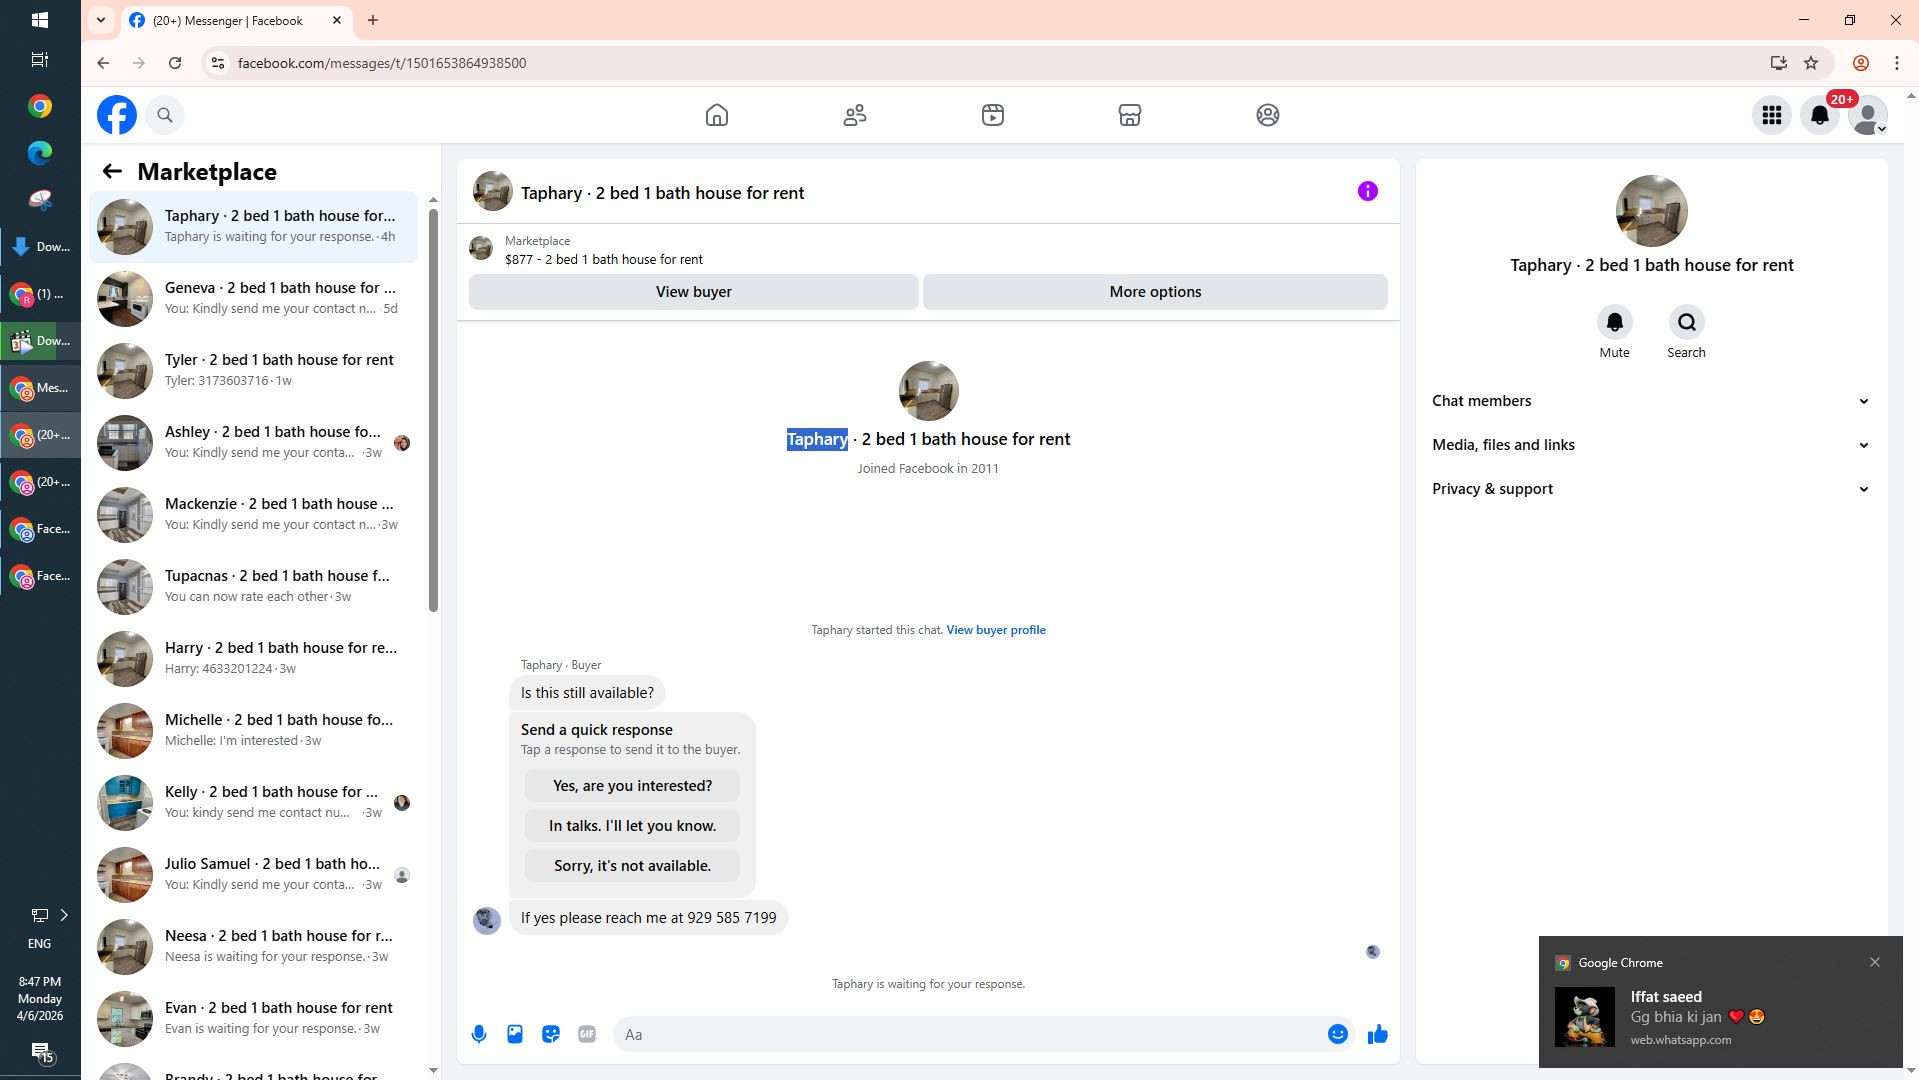Open the Evan conversation
This screenshot has width=1919, height=1080.
point(254,1019)
